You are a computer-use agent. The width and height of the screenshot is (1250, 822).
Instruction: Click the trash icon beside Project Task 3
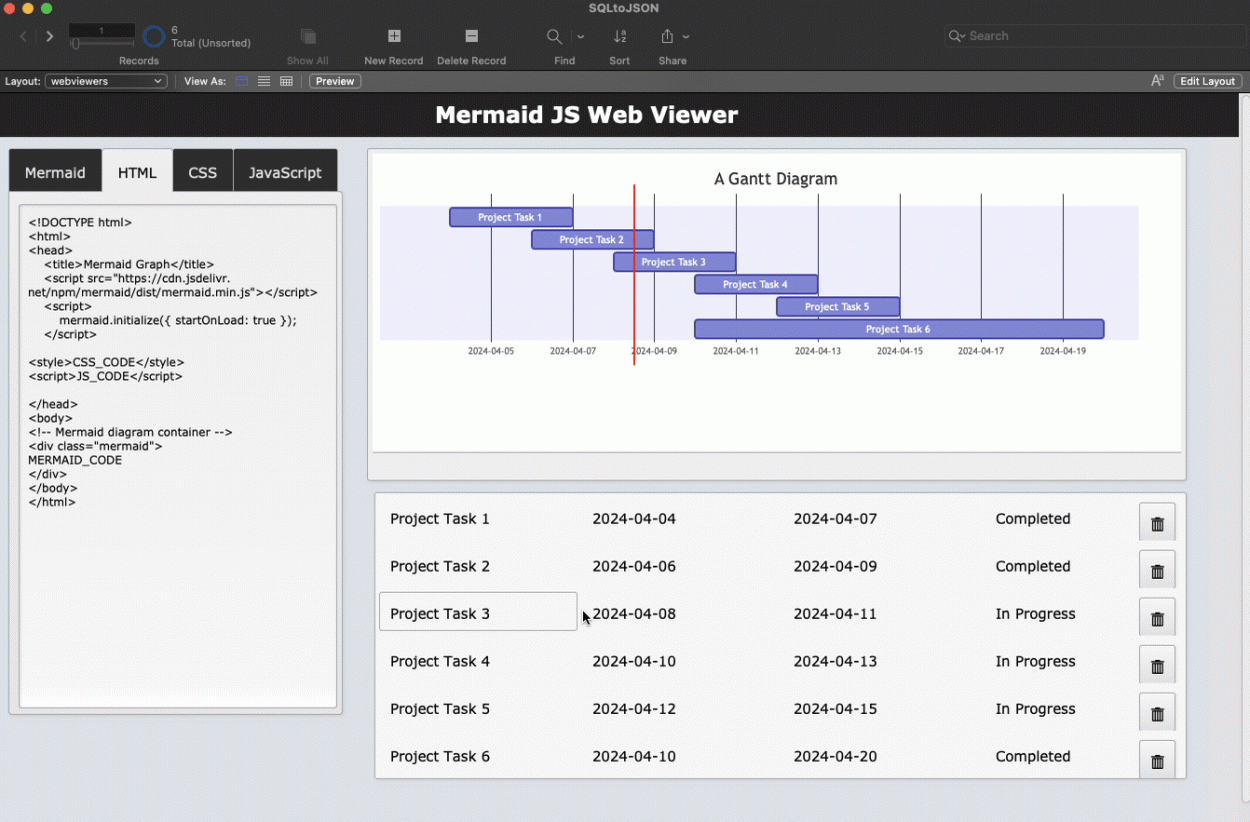(1157, 617)
